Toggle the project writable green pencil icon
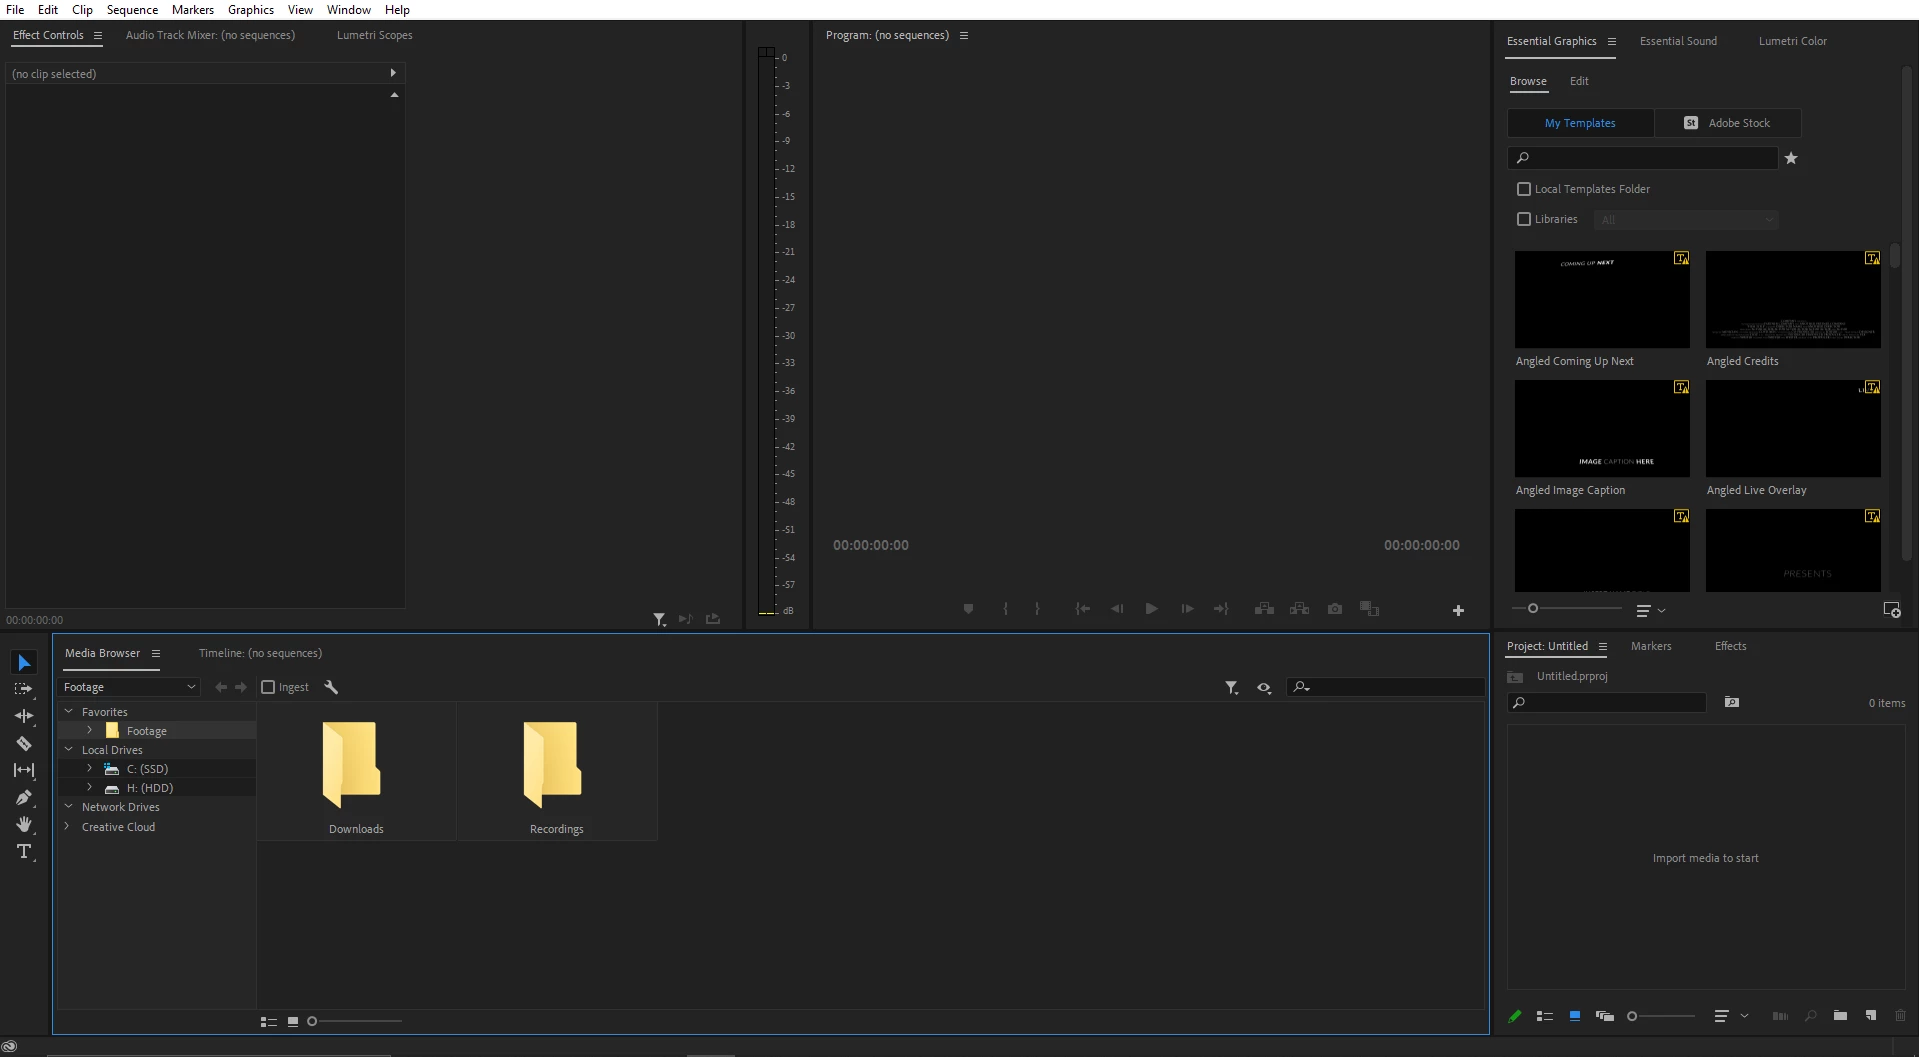 [1515, 1016]
